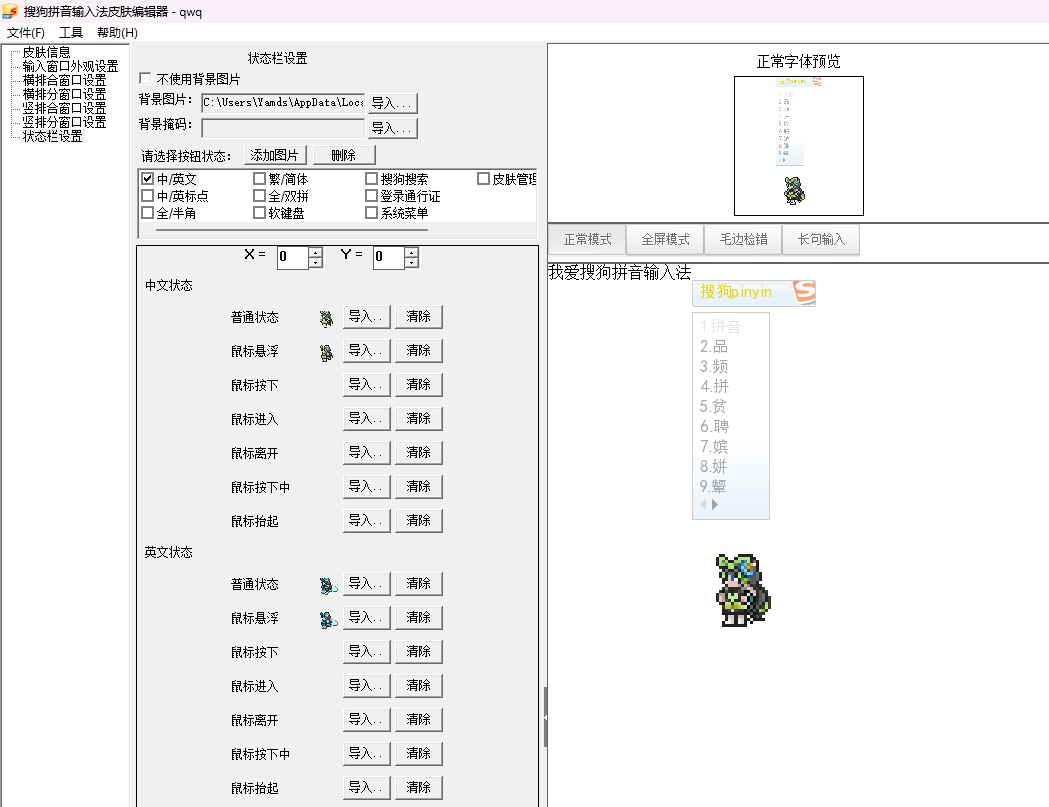
Task: Click the Sogou S logo in preview
Action: [803, 292]
